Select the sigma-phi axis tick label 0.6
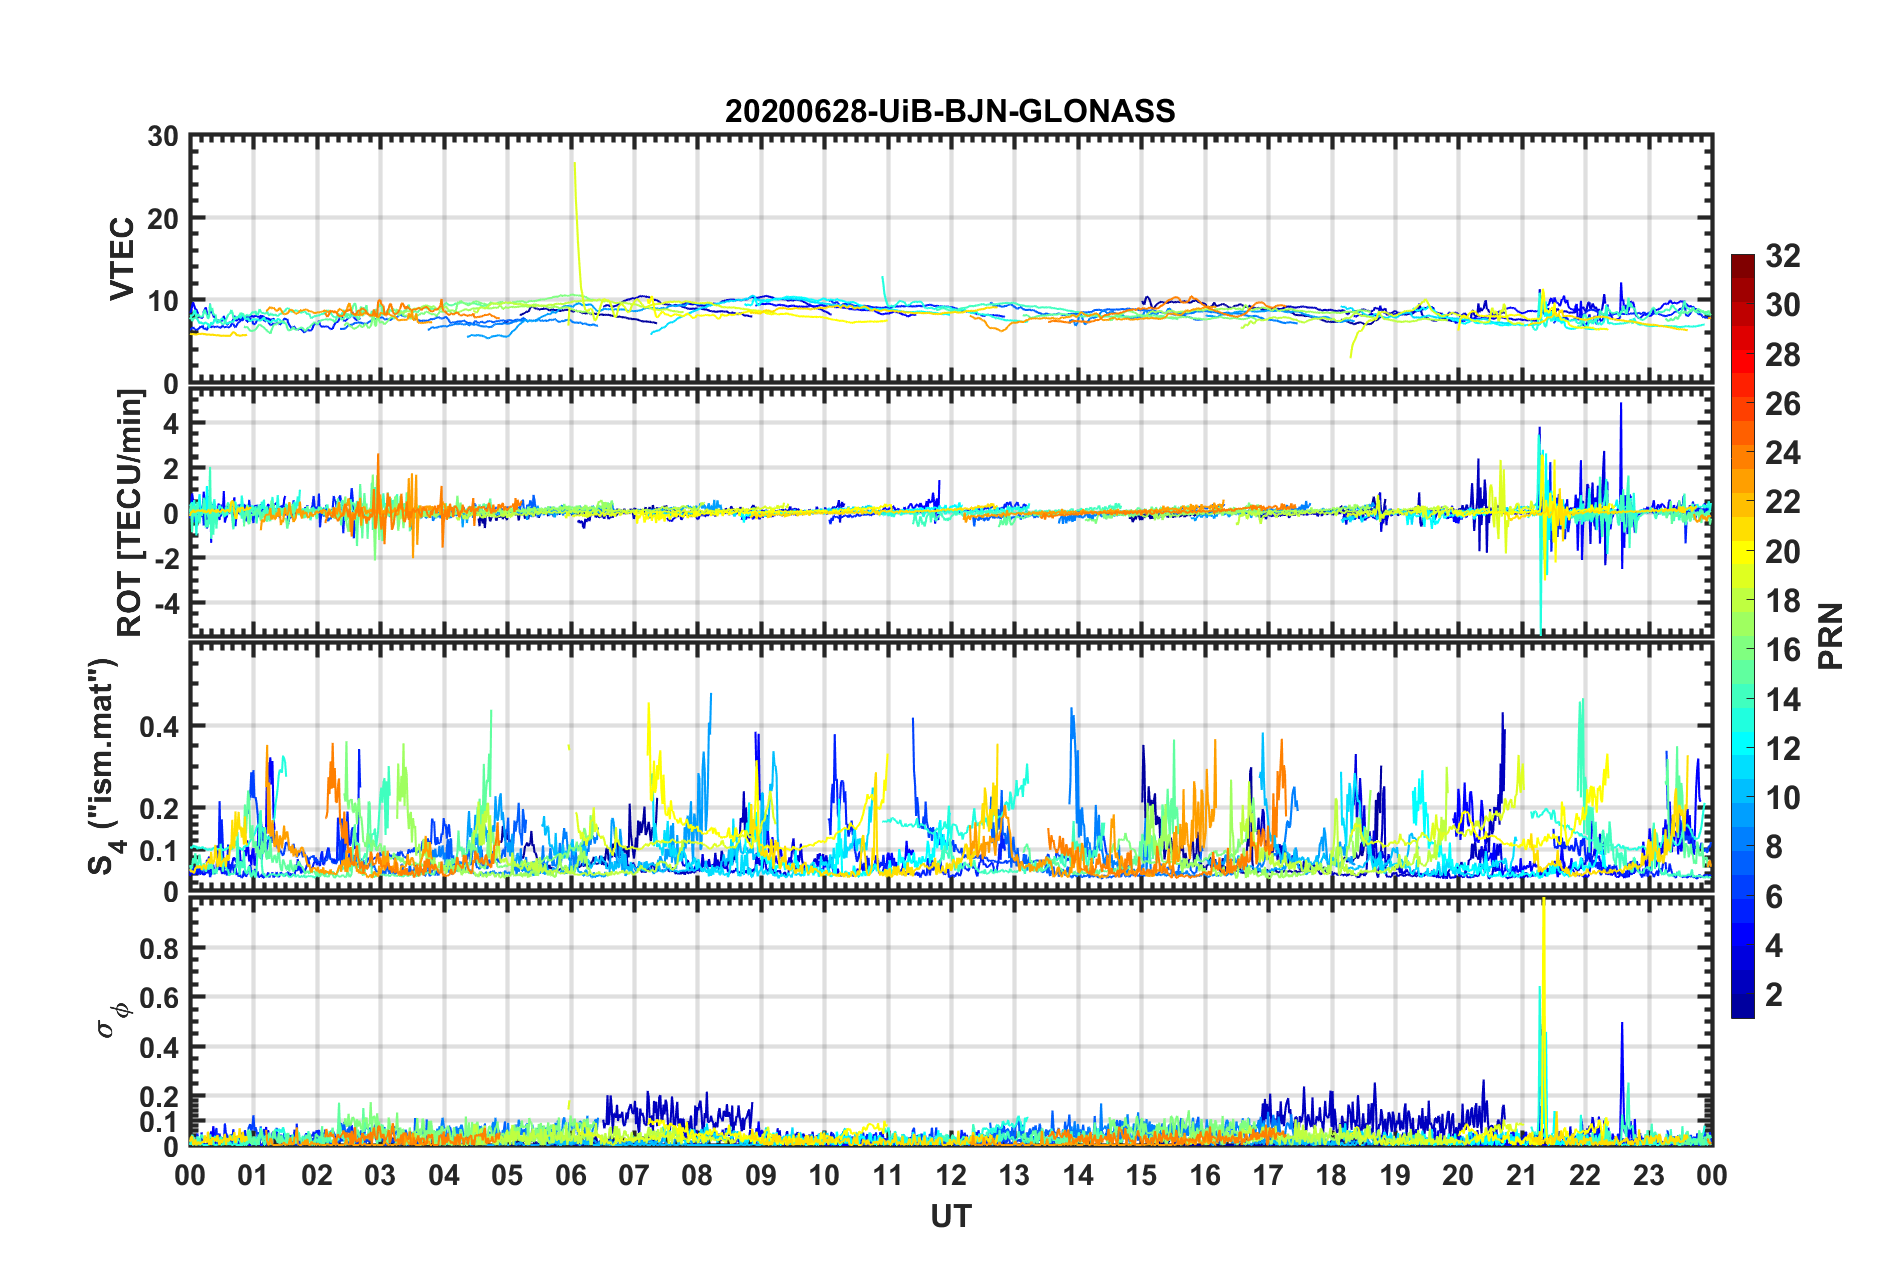1902x1272 pixels. (x=159, y=998)
